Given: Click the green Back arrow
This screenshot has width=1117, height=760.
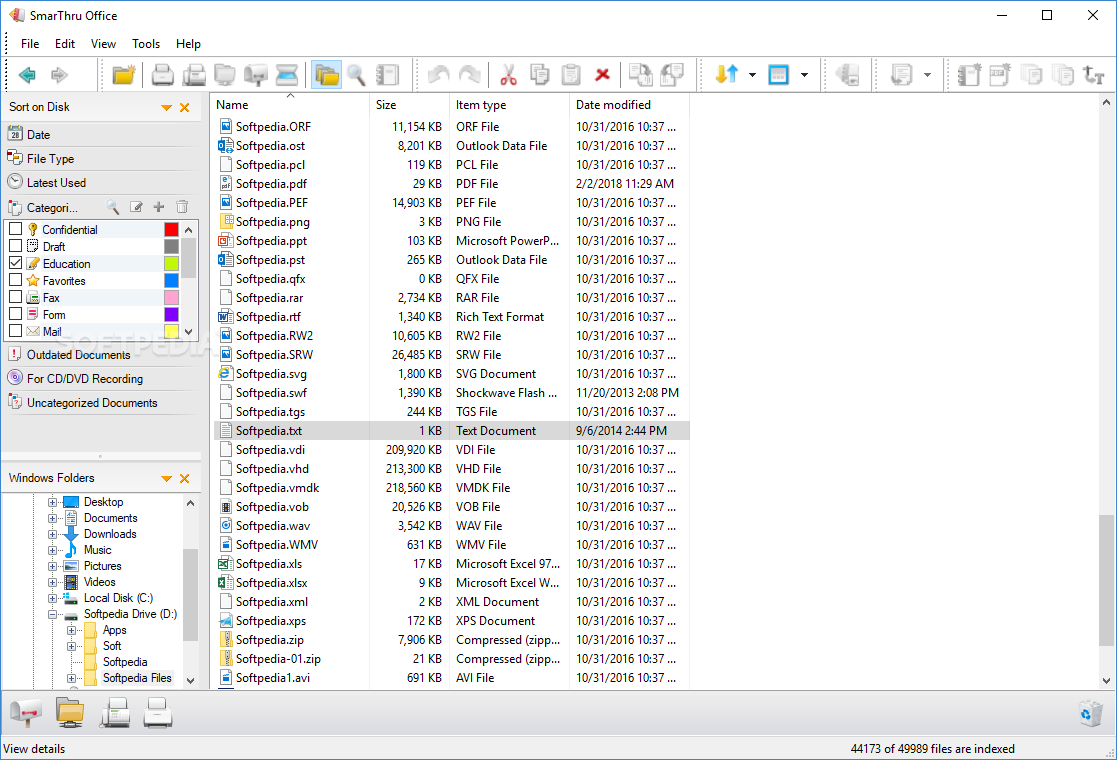Looking at the screenshot, I should coord(27,74).
